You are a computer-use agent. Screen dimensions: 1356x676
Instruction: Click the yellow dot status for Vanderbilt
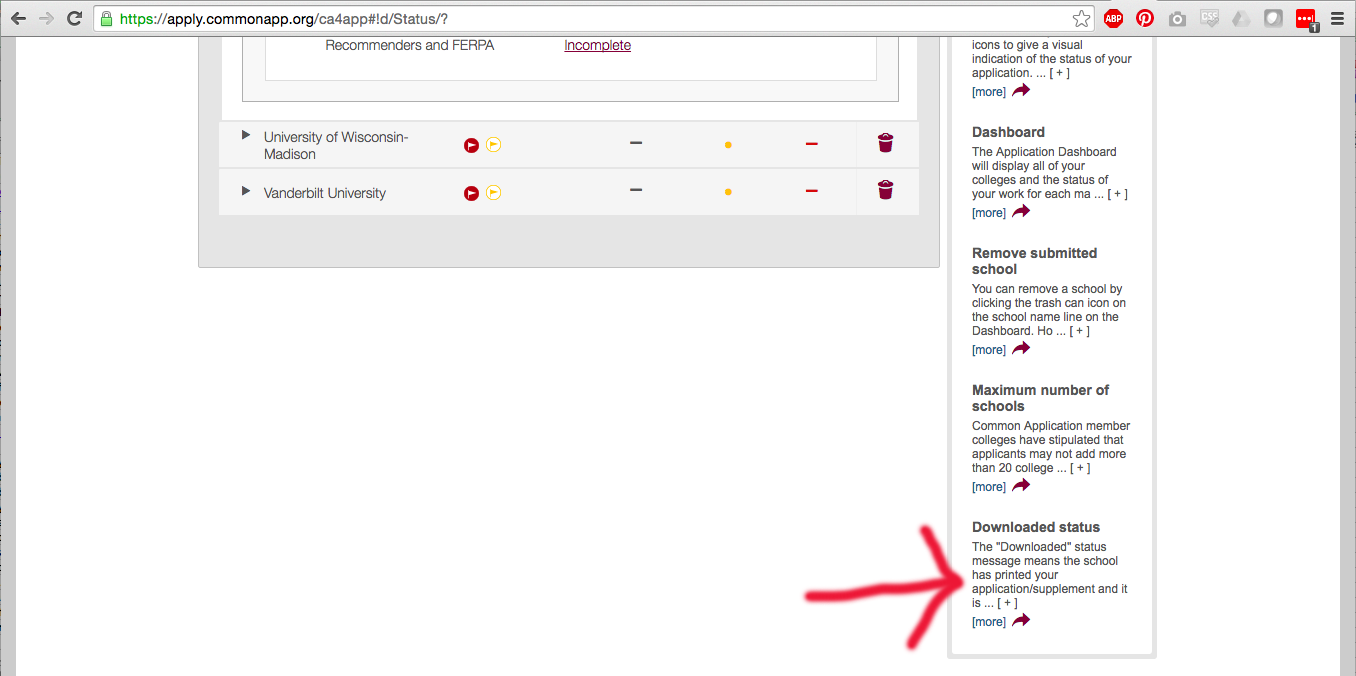(x=728, y=191)
